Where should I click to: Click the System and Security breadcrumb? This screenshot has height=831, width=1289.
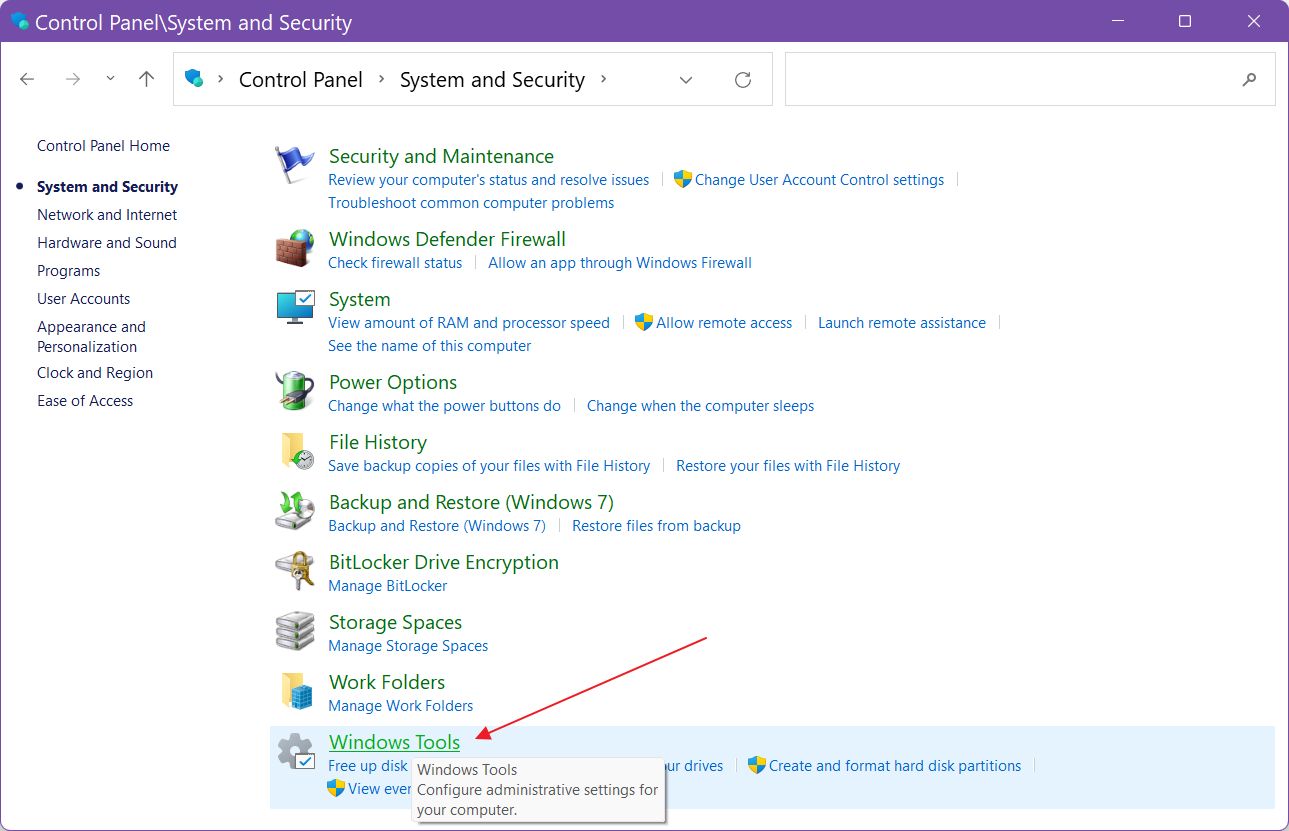492,80
